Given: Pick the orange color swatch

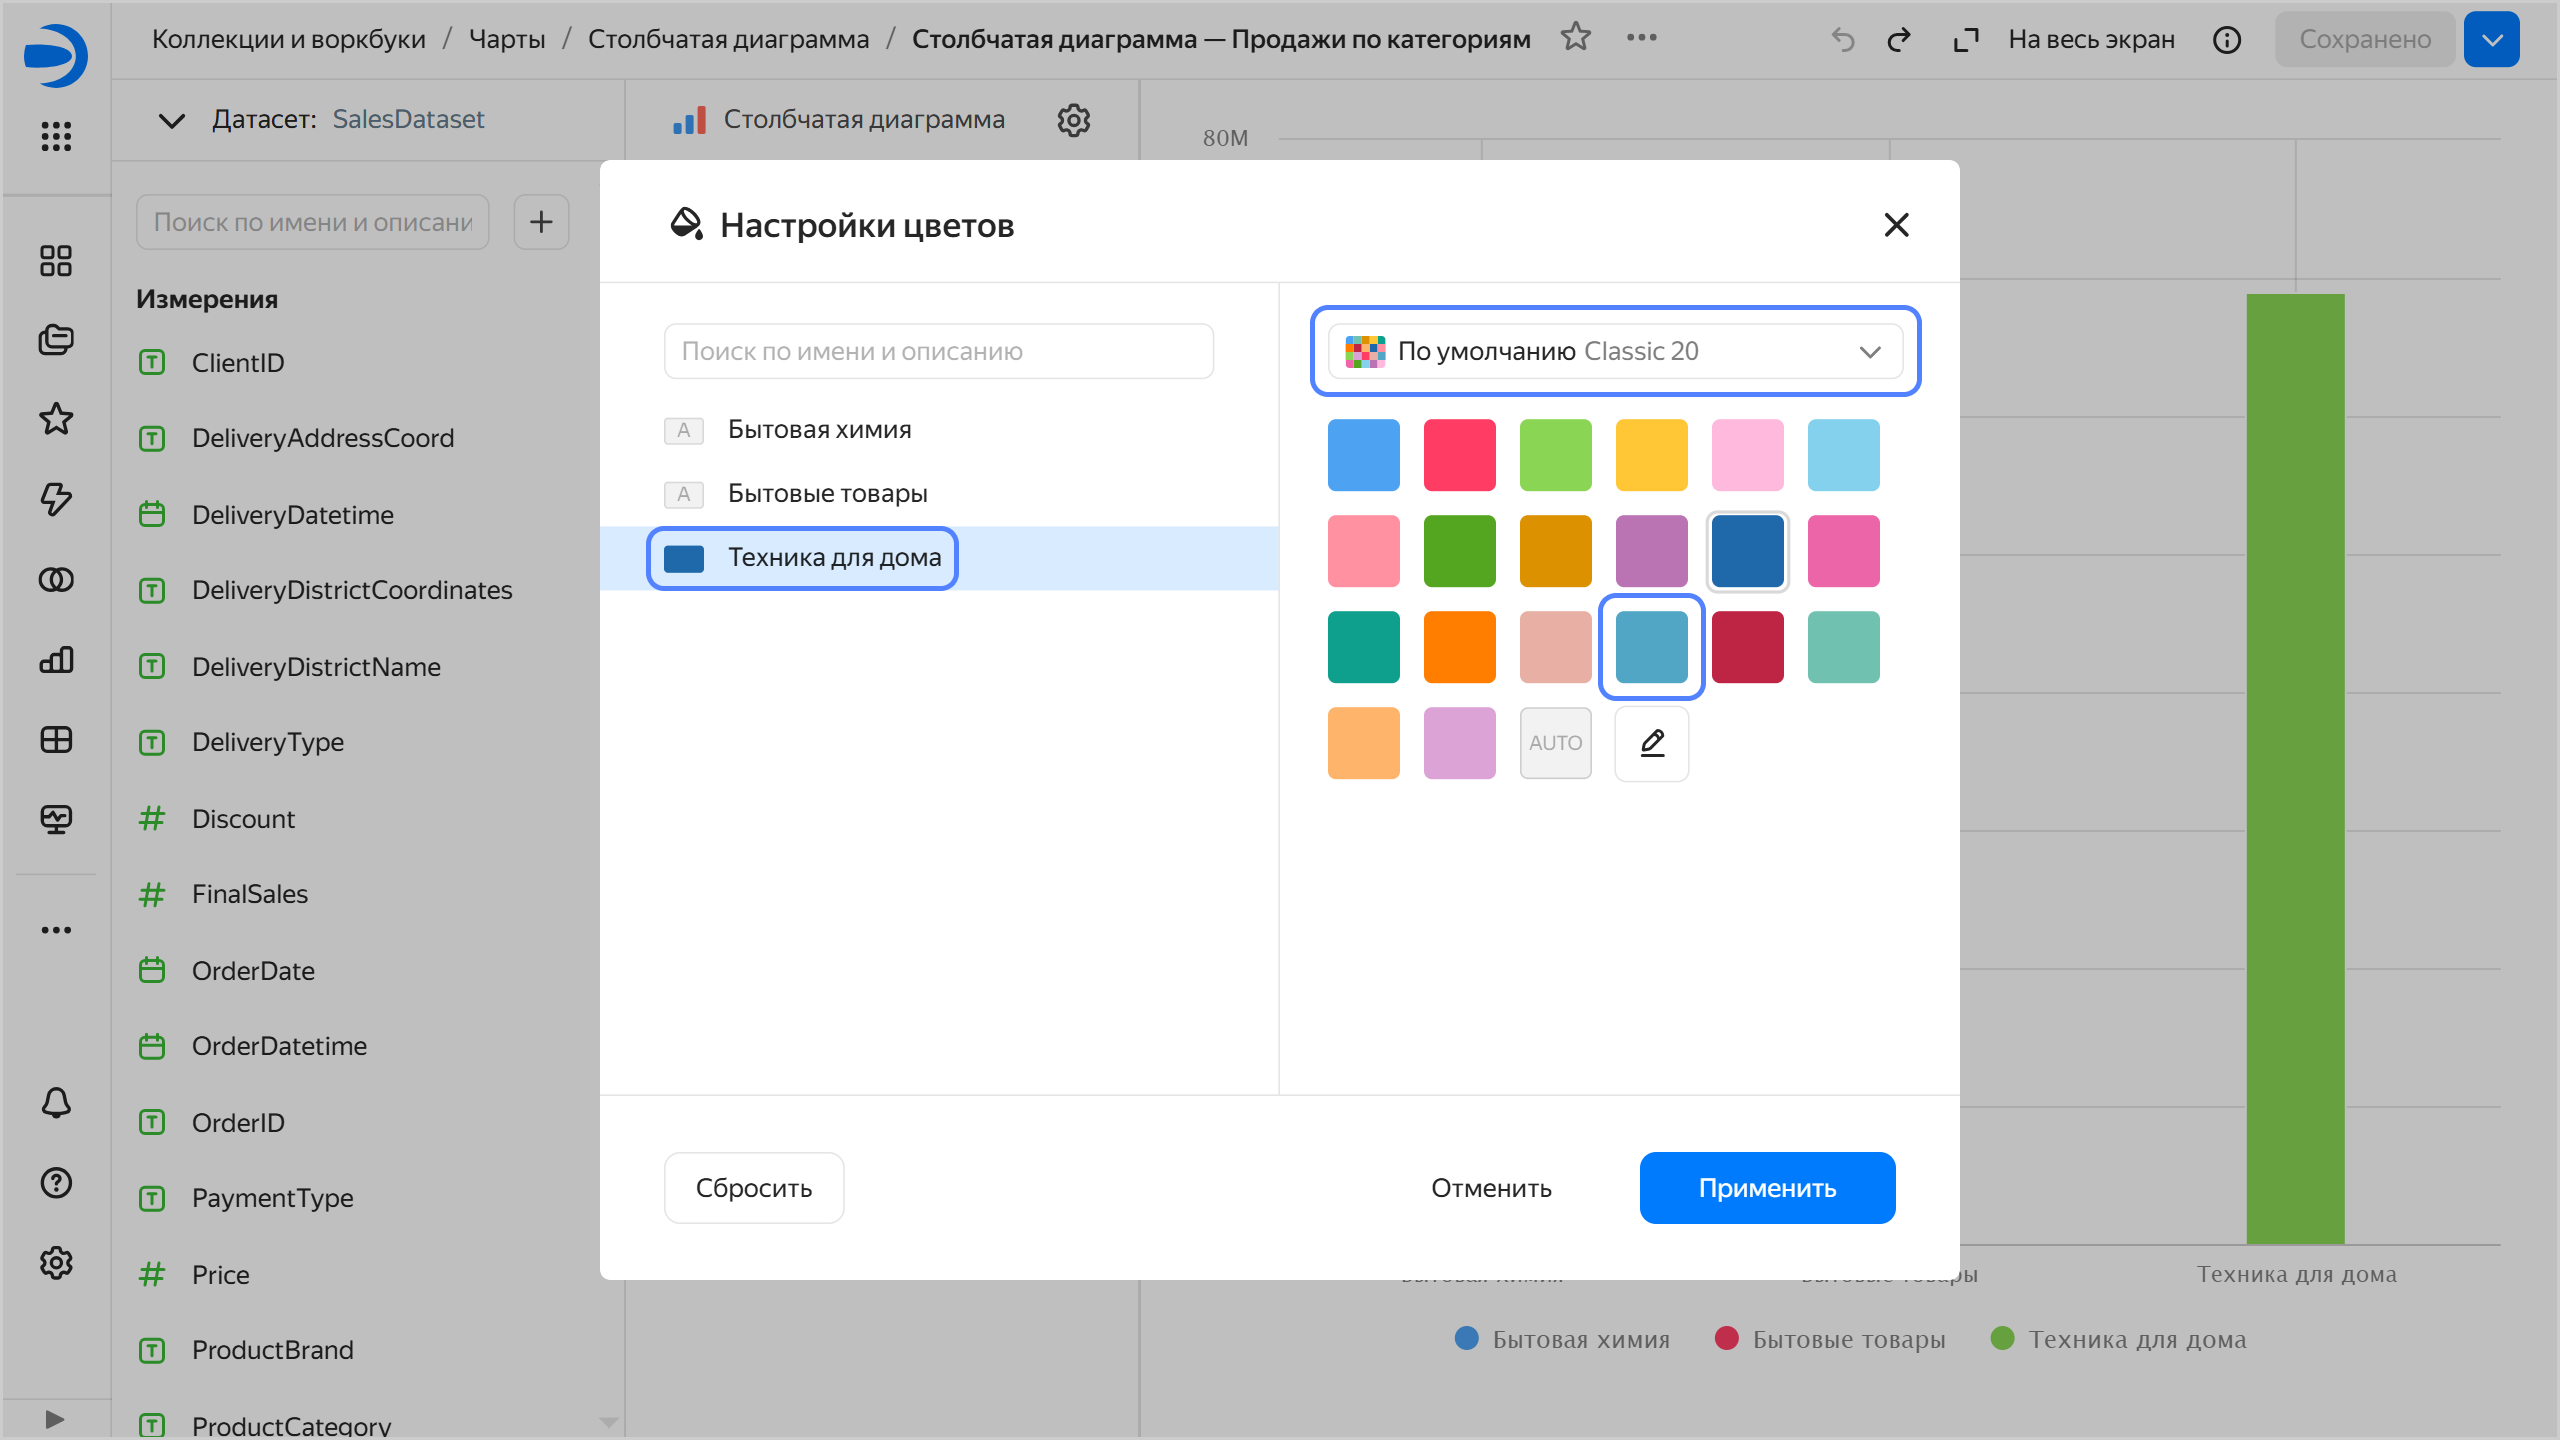Looking at the screenshot, I should [1459, 647].
